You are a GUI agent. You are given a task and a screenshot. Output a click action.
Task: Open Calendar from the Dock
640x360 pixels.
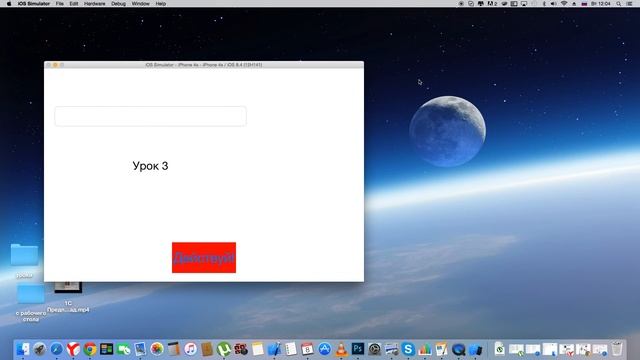[x=307, y=349]
